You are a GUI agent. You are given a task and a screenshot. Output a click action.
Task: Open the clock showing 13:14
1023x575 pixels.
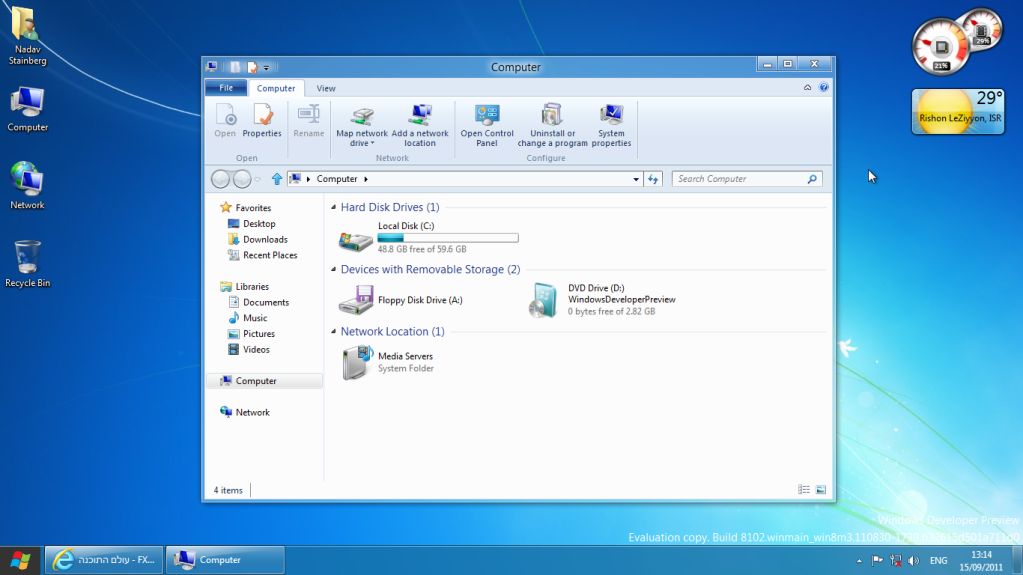pos(981,561)
